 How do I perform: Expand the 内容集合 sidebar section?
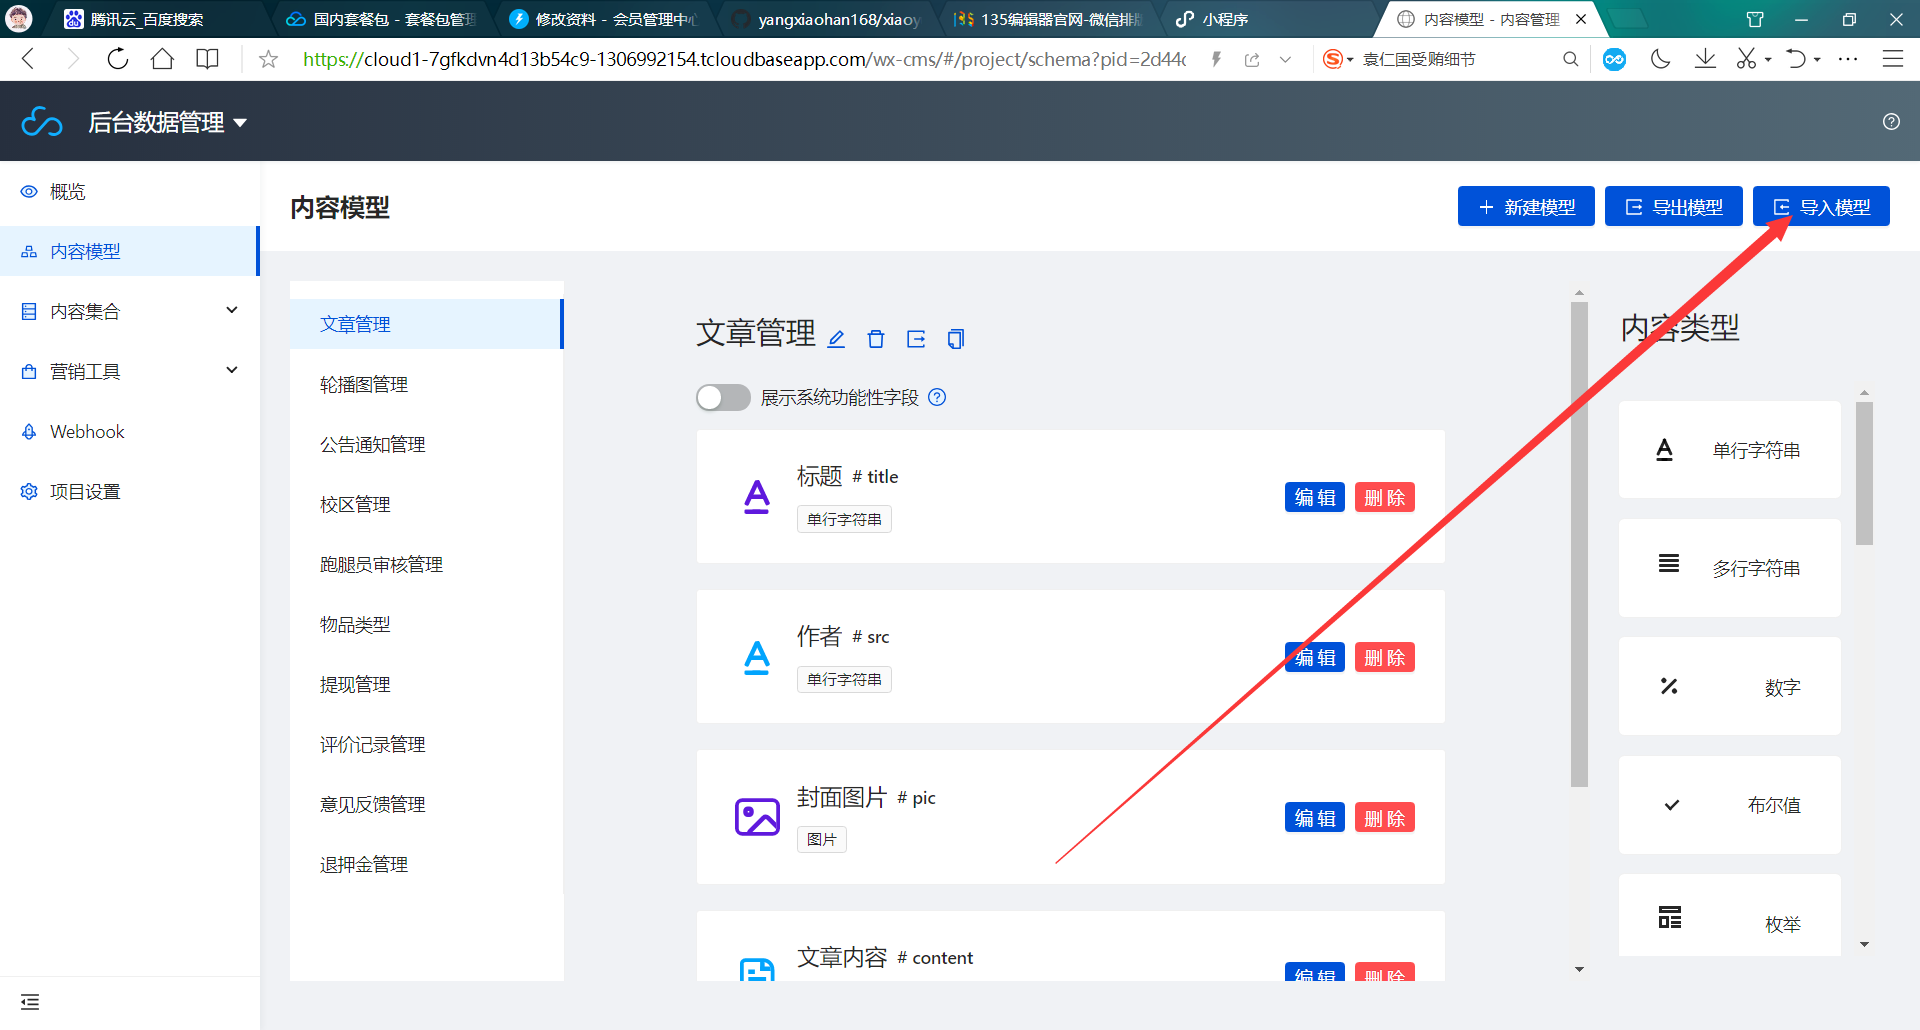231,310
